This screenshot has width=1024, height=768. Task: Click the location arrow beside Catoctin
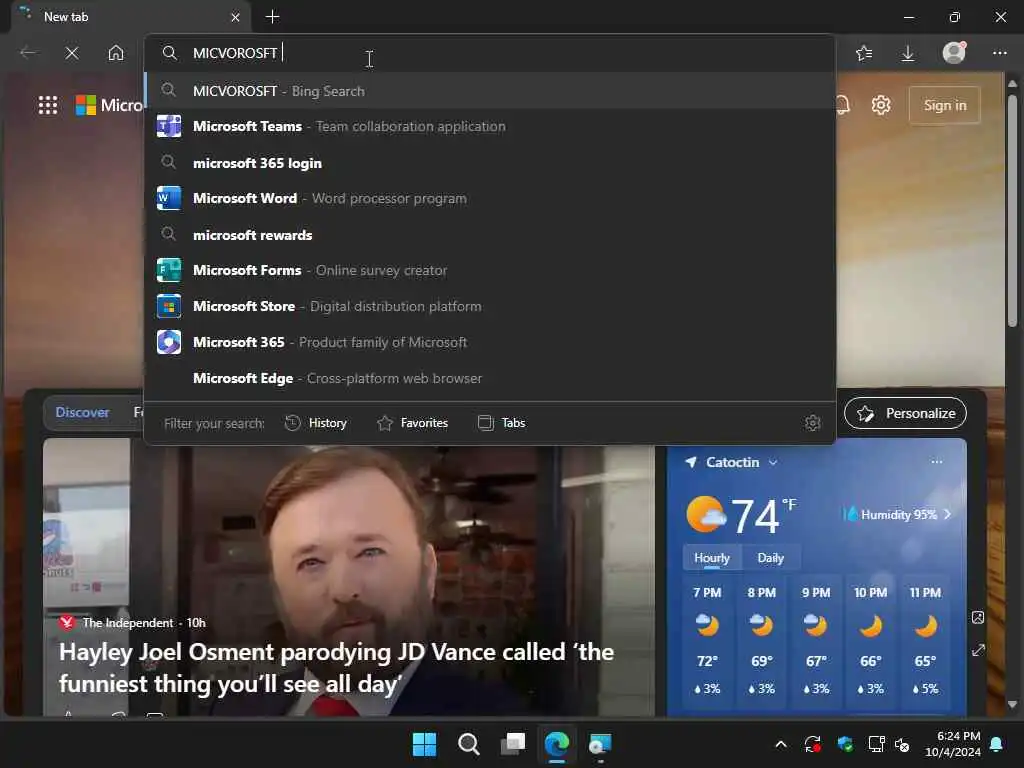pyautogui.click(x=690, y=462)
